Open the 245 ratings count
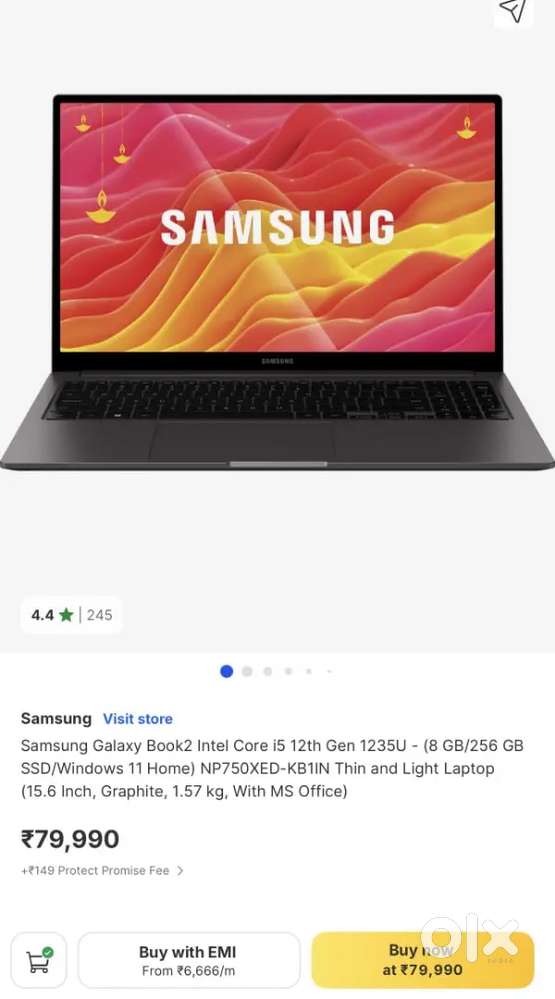This screenshot has width=555, height=999. [99, 615]
